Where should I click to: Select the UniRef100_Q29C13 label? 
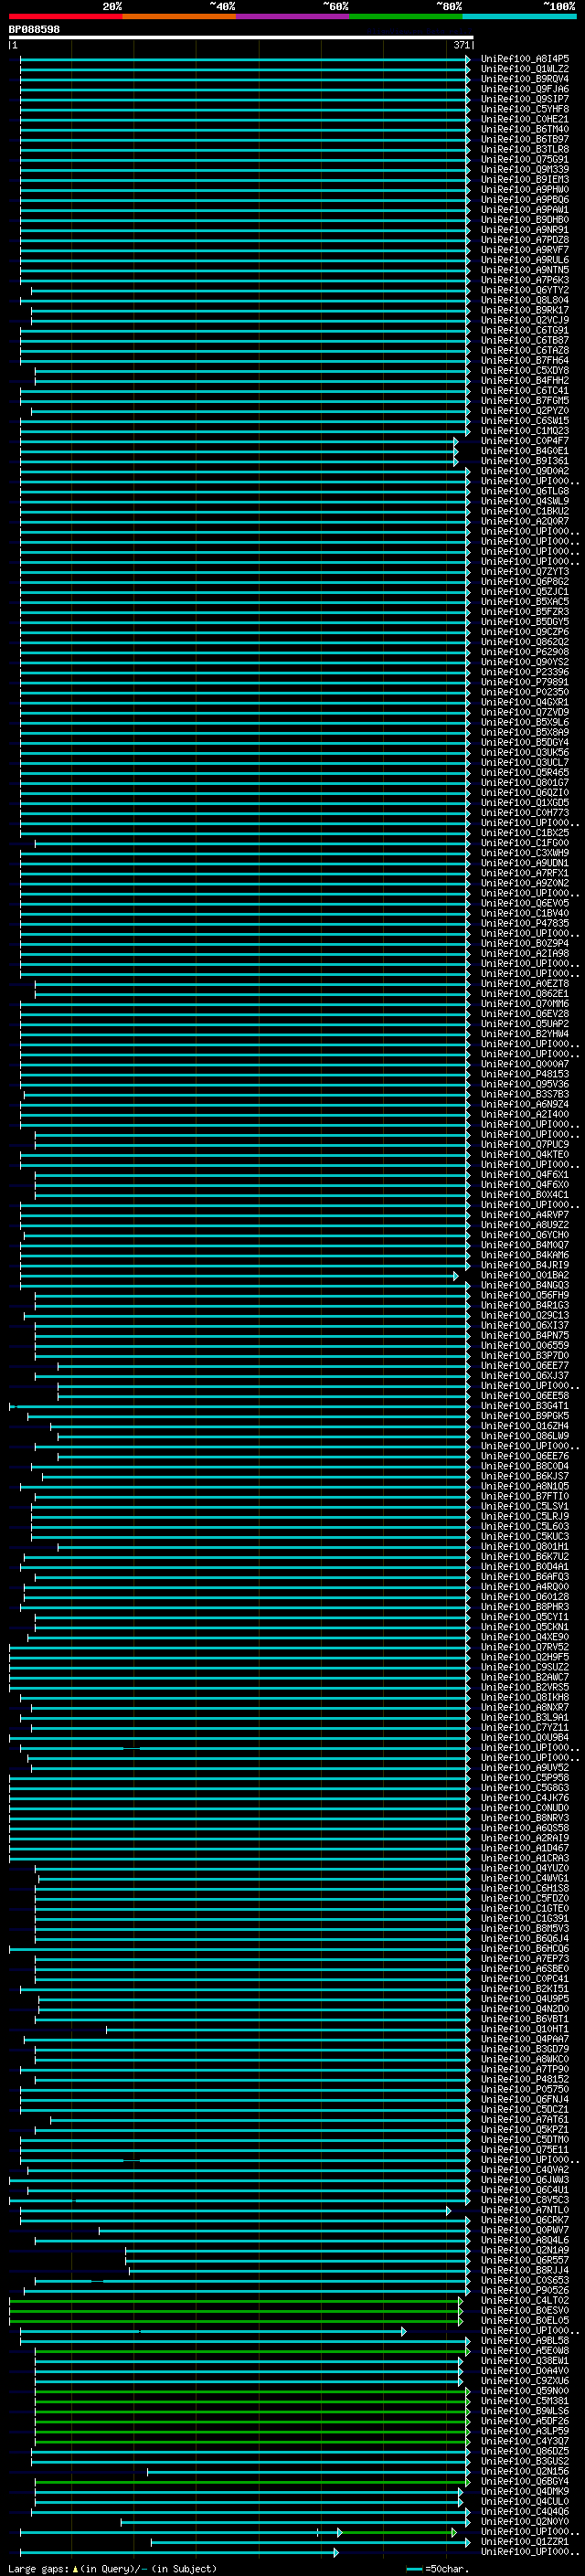525,1316
